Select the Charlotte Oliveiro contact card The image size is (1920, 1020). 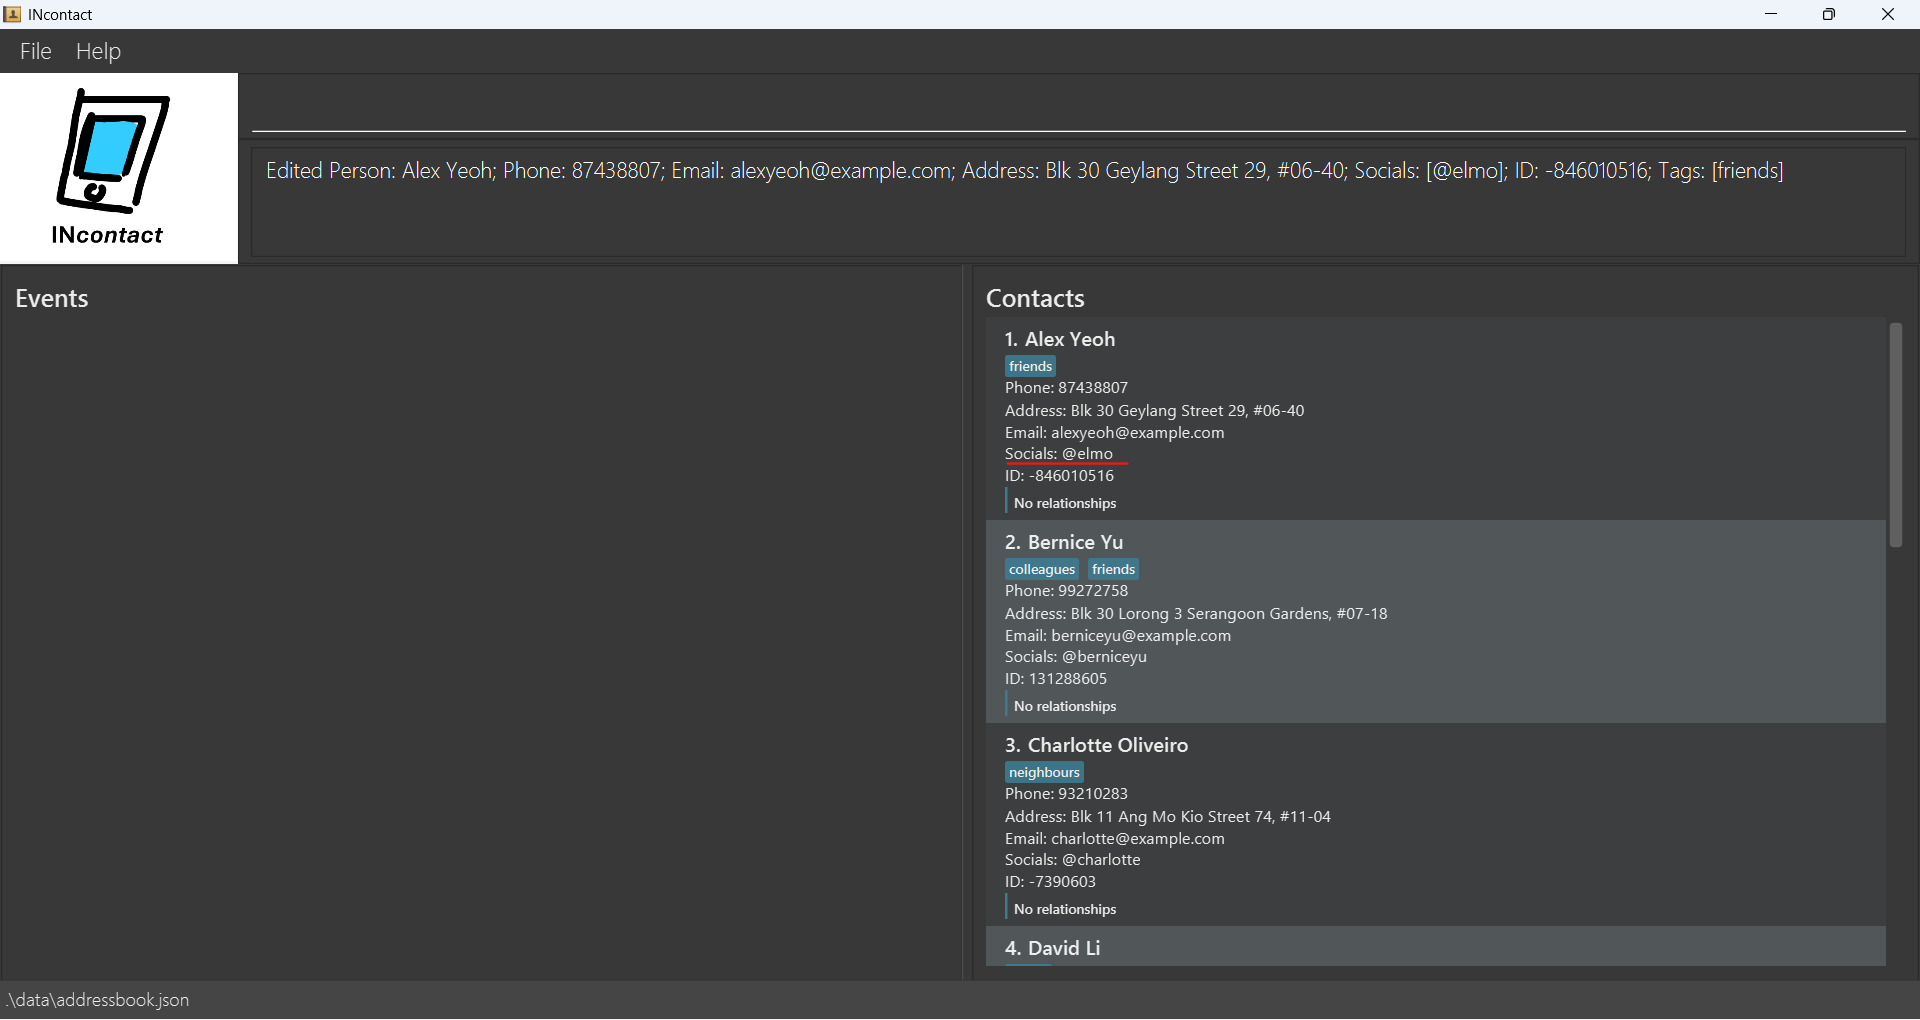click(x=1435, y=824)
